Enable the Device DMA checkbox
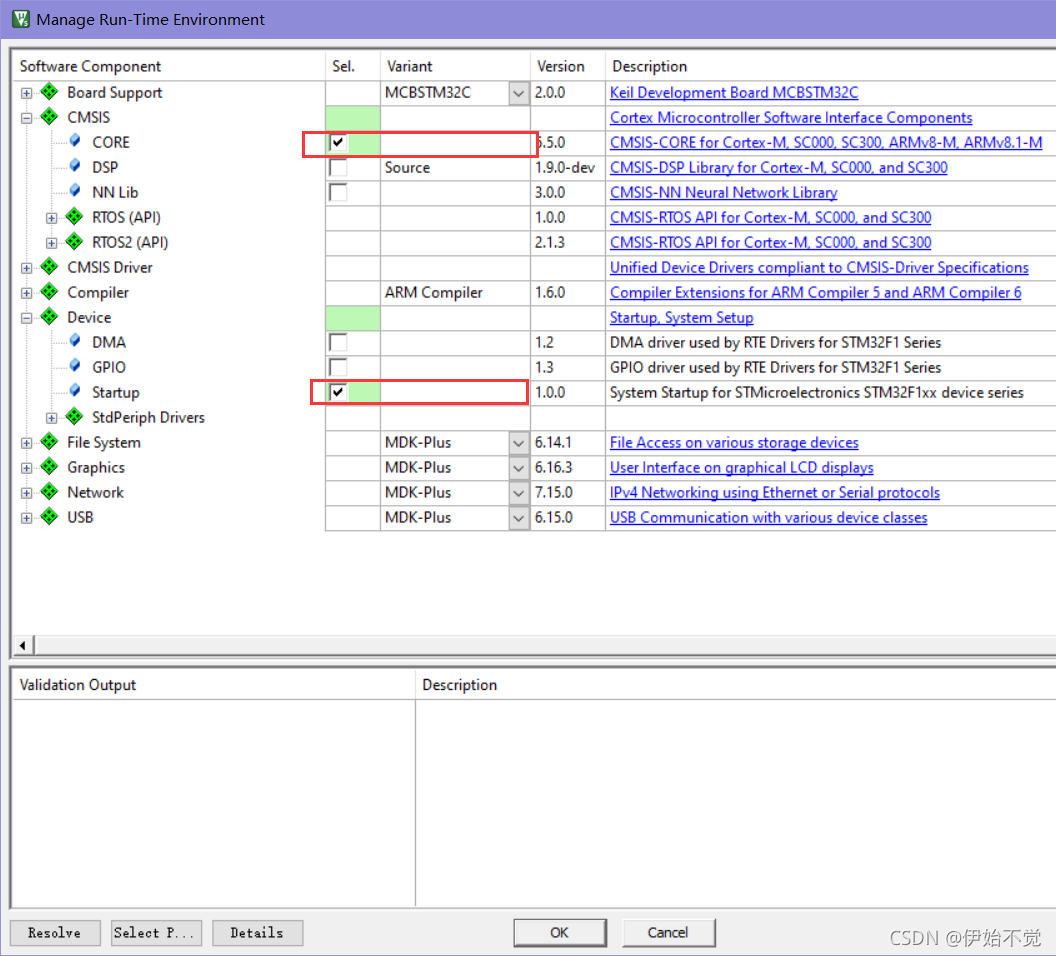 (x=338, y=342)
